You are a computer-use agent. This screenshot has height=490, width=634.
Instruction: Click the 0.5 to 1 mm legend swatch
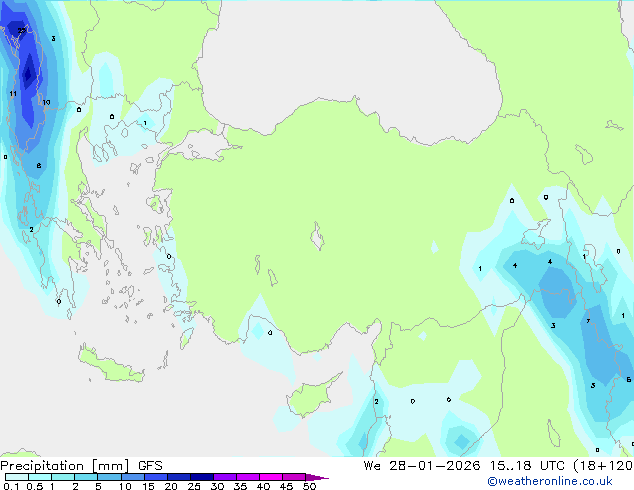tap(40, 477)
